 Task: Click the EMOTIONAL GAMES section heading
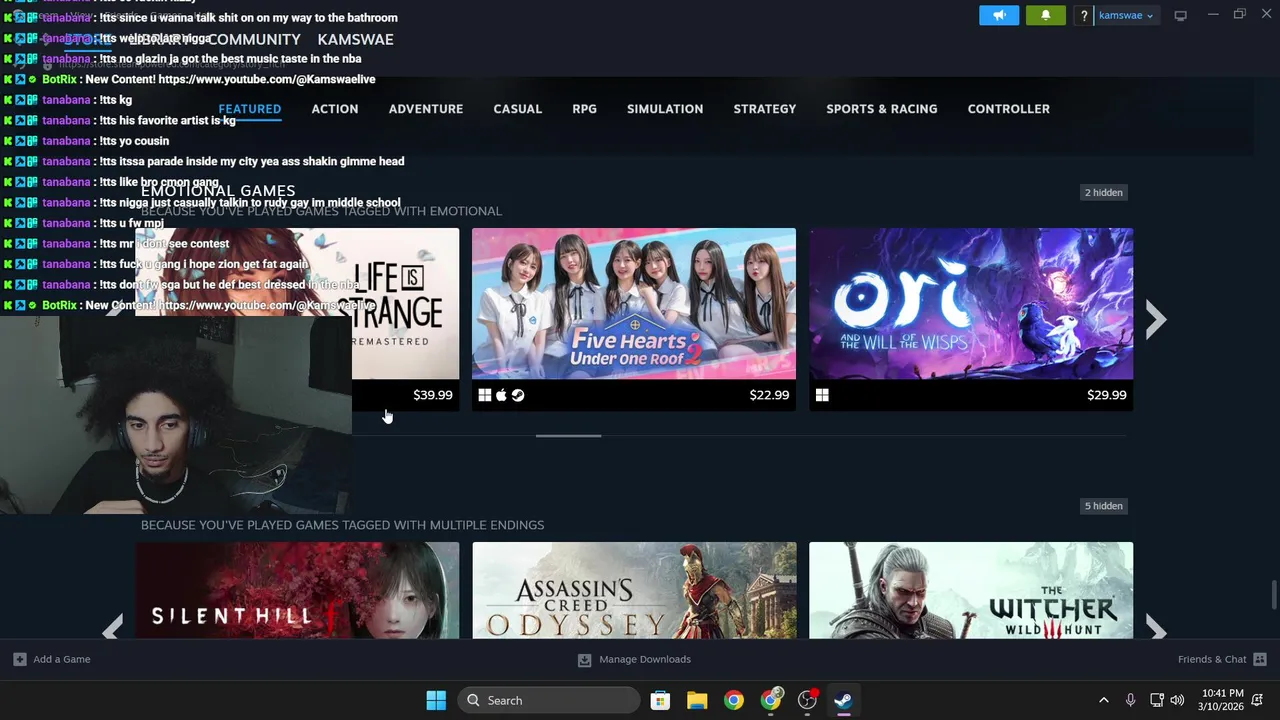pyautogui.click(x=218, y=191)
